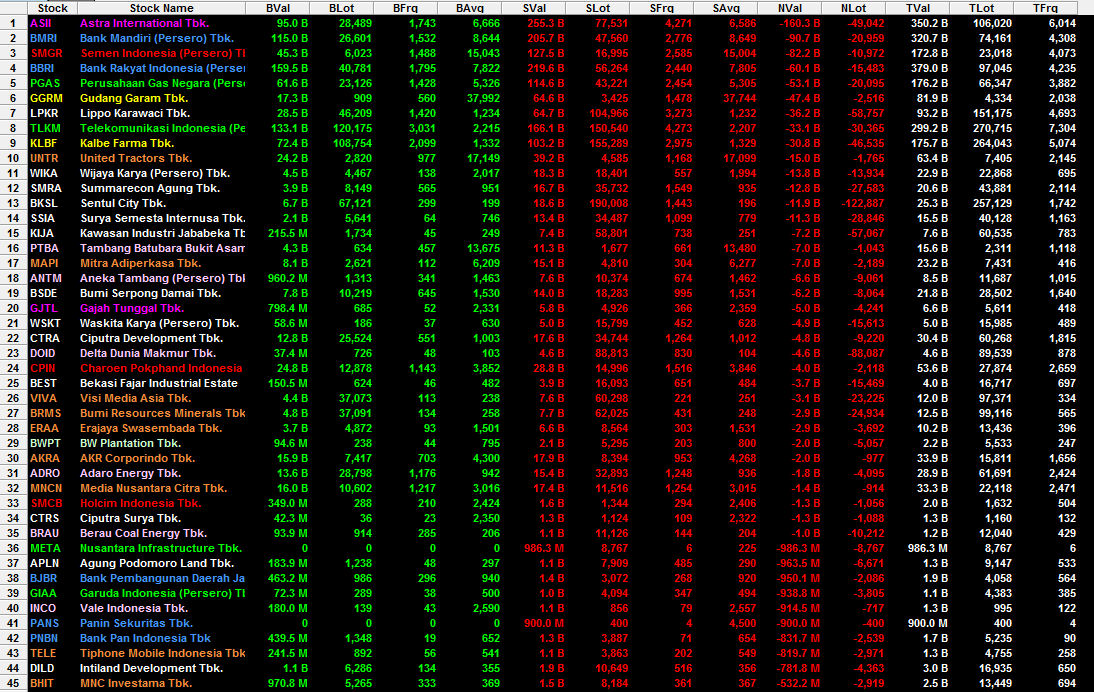Click stock name Visi Media Asia Tbk.
This screenshot has height=692, width=1094.
[x=135, y=398]
